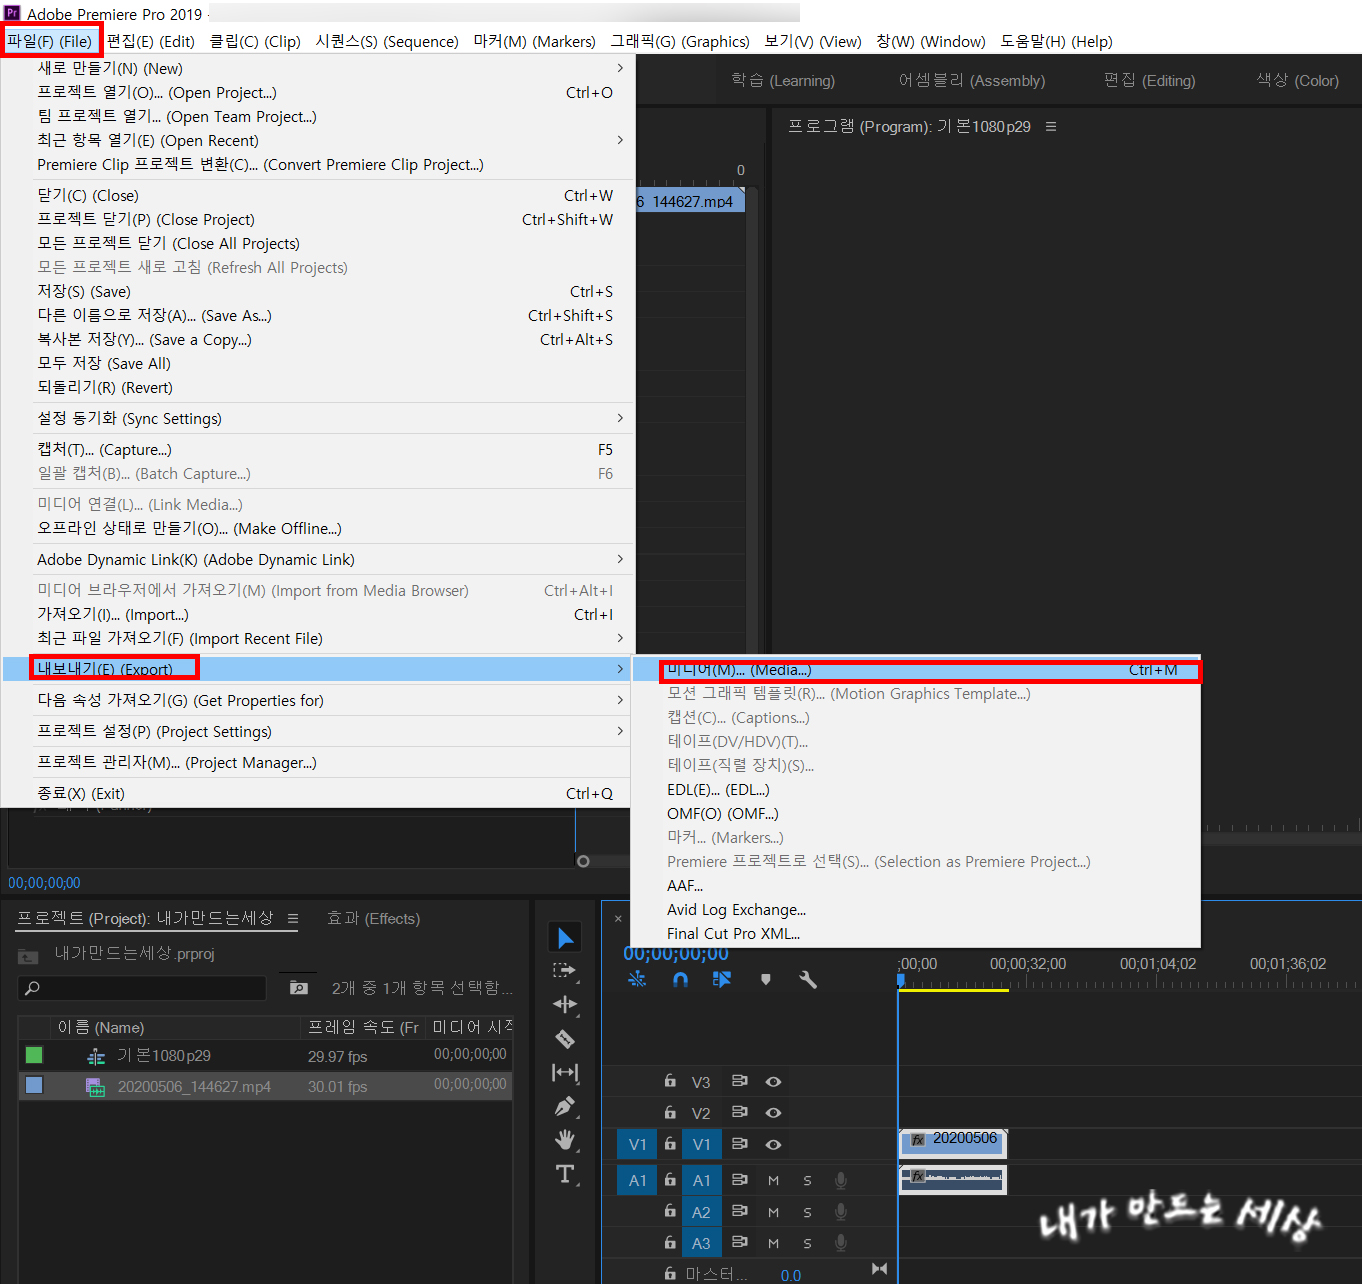This screenshot has width=1362, height=1284.
Task: Hide V1 track output with eye icon
Action: 773,1144
